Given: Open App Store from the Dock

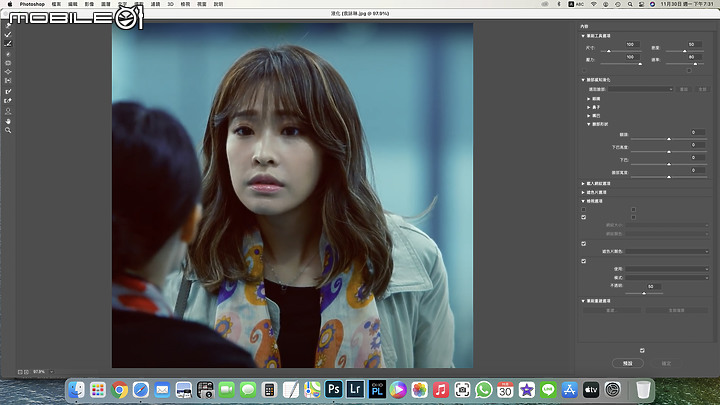Looking at the screenshot, I should (x=569, y=390).
